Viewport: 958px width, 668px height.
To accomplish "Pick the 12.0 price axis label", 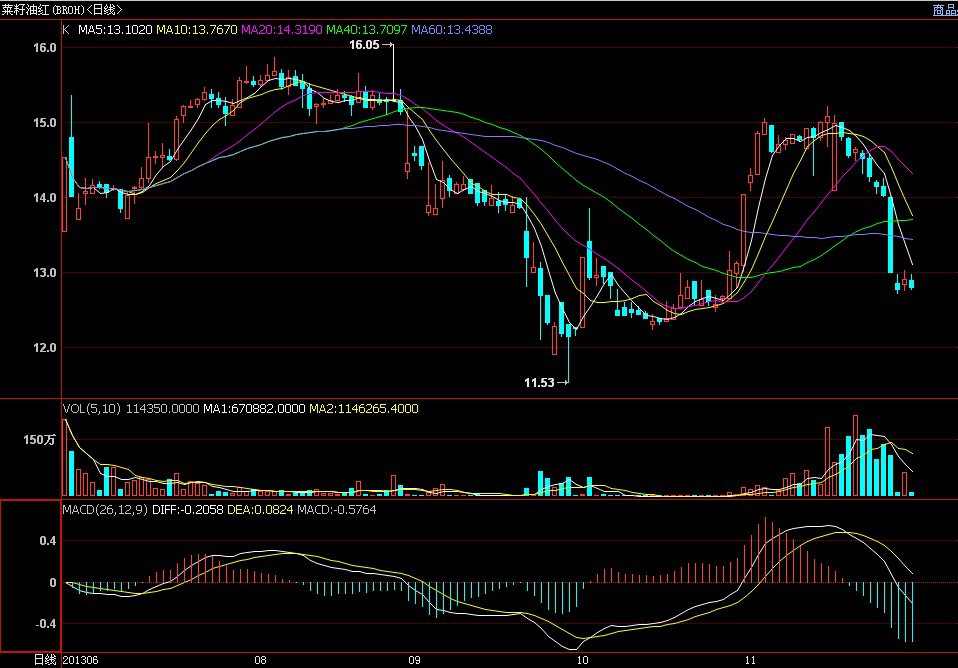I will tap(45, 348).
